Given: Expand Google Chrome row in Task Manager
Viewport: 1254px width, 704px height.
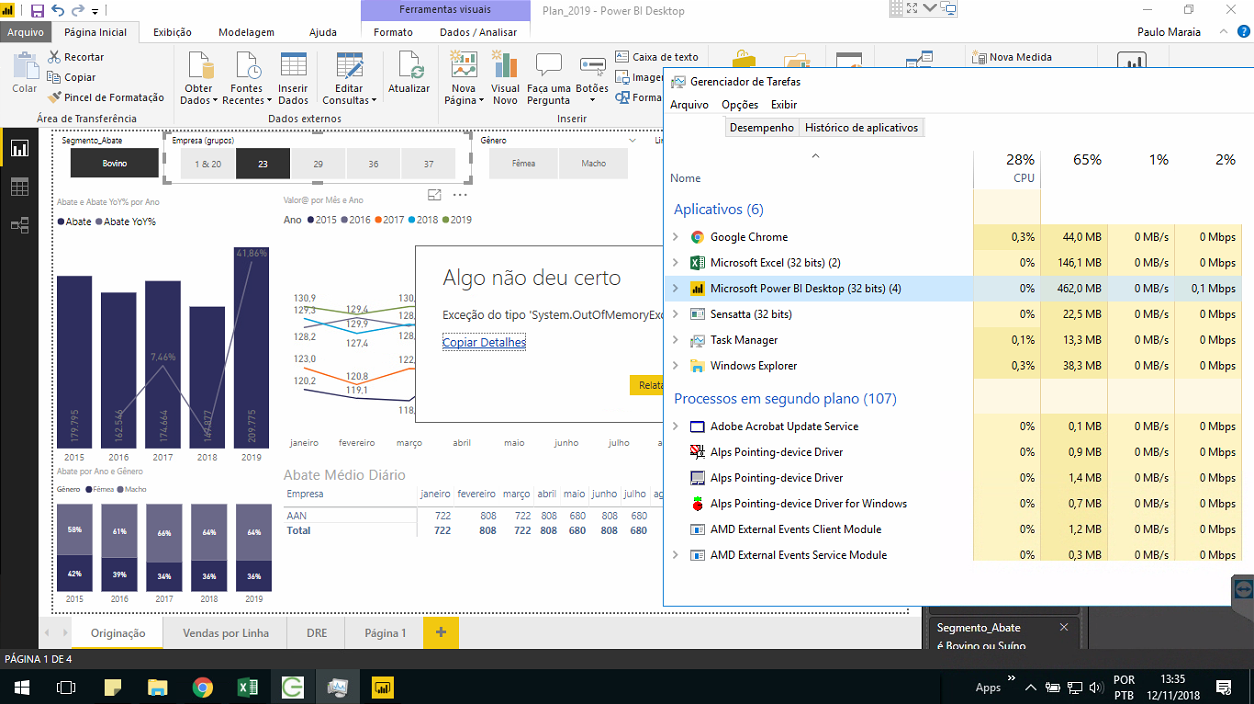Looking at the screenshot, I should point(676,237).
